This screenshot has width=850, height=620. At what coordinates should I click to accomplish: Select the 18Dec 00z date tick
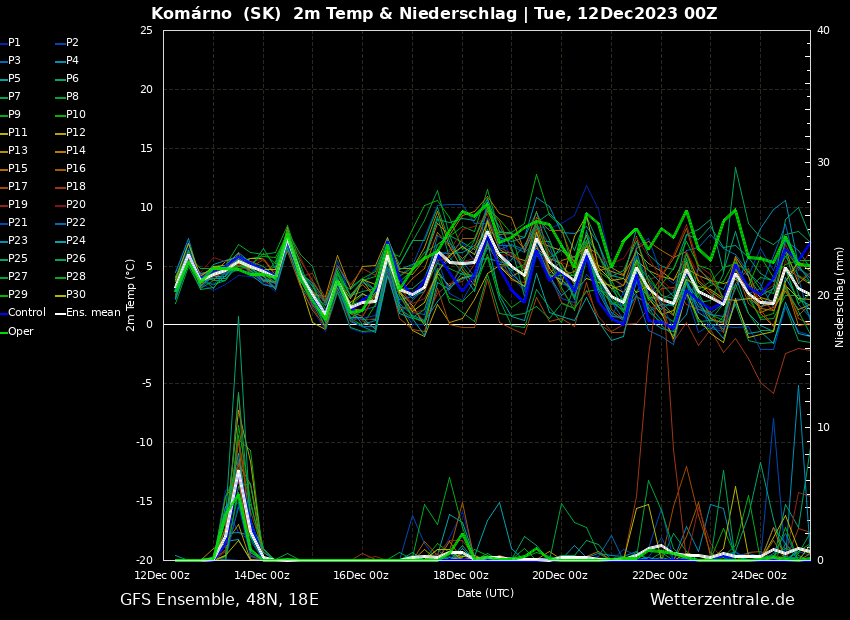tap(461, 575)
